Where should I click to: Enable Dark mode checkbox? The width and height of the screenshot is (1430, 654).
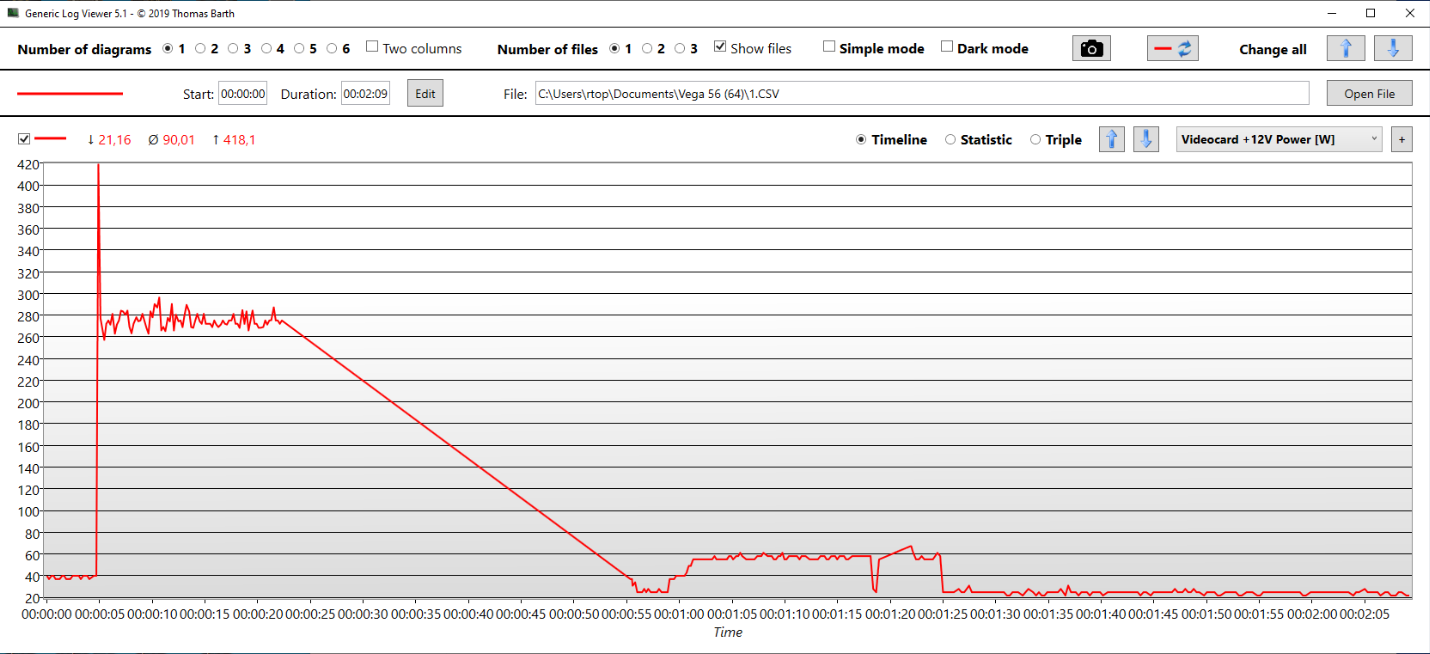pyautogui.click(x=947, y=47)
